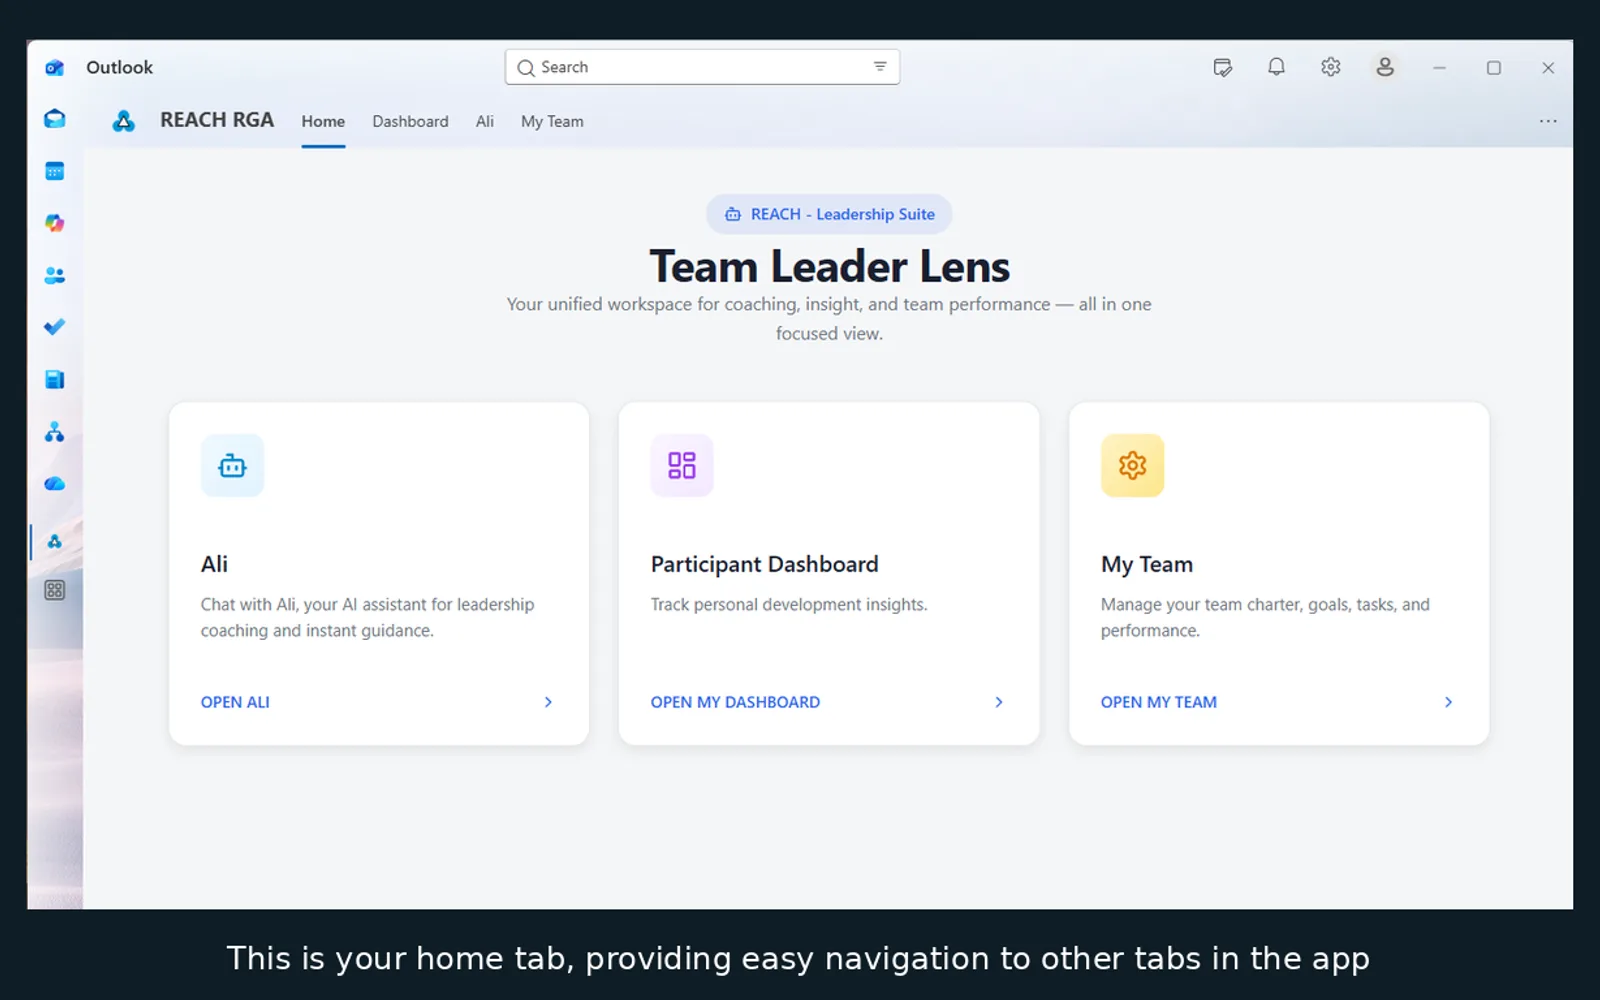Click the Ali card title
This screenshot has height=1000, width=1600.
[x=214, y=564]
